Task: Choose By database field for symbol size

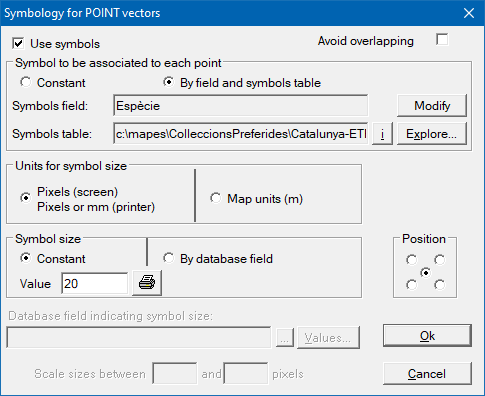Action: [x=169, y=258]
